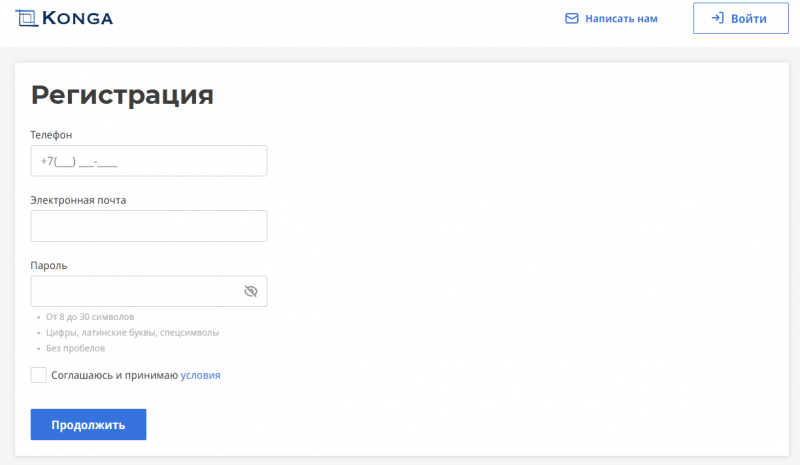Focus the phone number input field
The image size is (800, 465).
pos(149,161)
